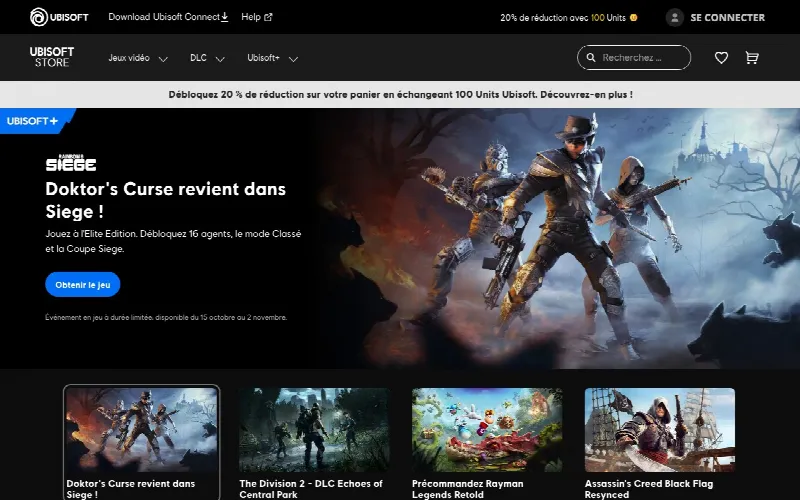The height and width of the screenshot is (500, 800).
Task: Expand the Jeux vidéo chevron
Action: pos(163,59)
